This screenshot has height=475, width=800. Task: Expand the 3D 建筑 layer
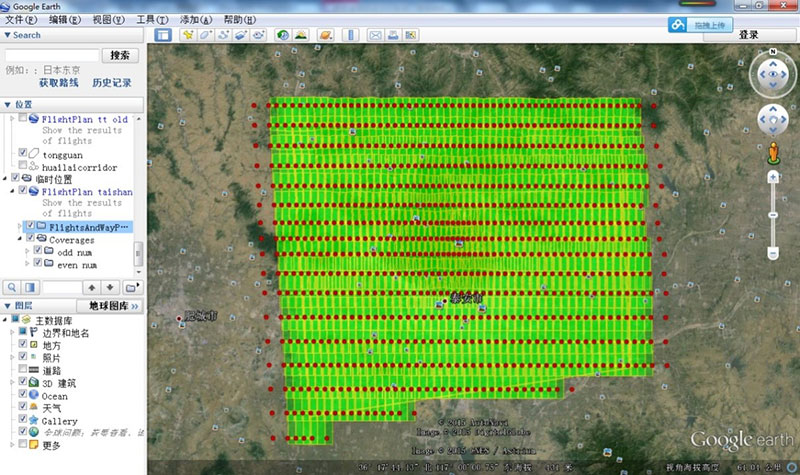[x=11, y=383]
